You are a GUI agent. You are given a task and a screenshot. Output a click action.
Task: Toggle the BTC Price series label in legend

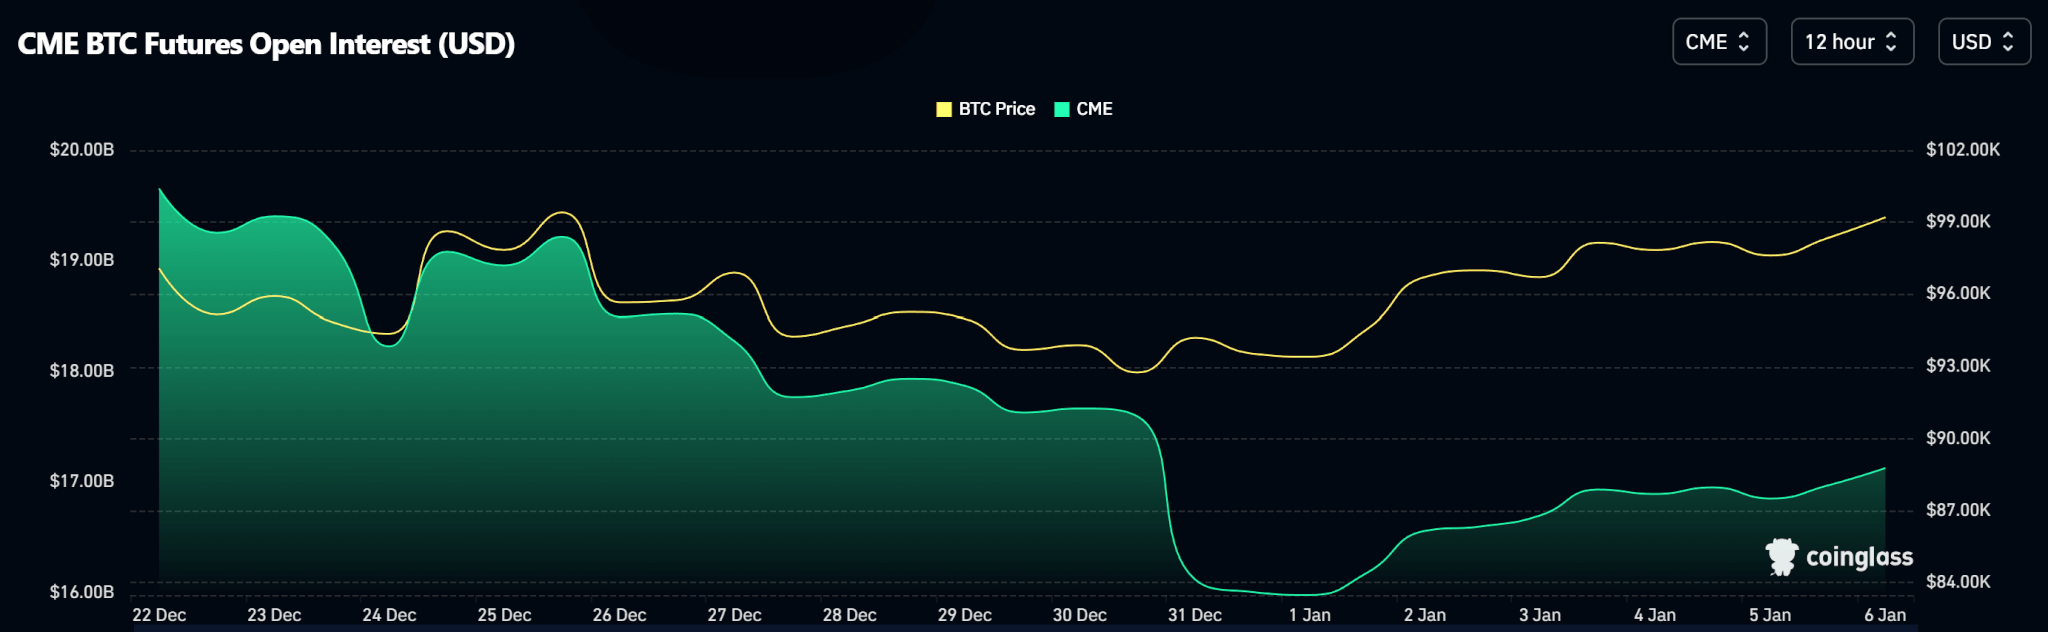pyautogui.click(x=996, y=109)
